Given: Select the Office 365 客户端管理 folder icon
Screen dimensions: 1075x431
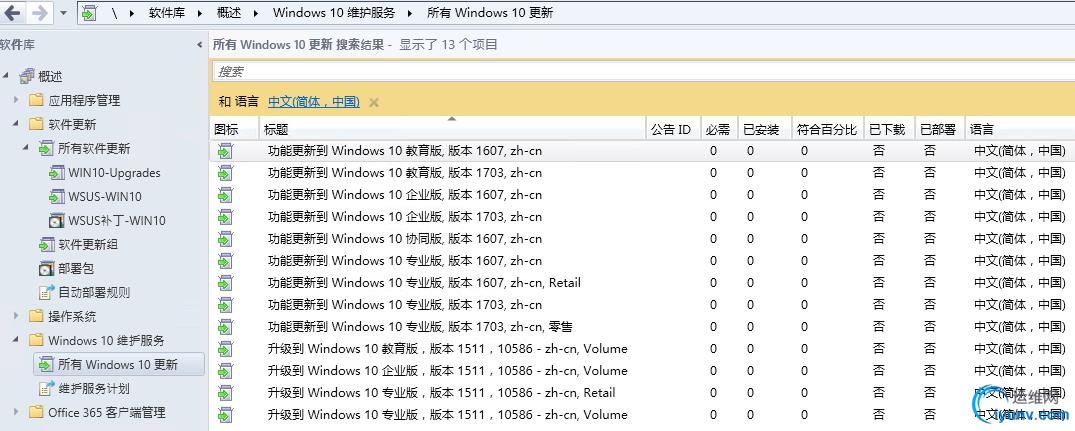Looking at the screenshot, I should pos(36,412).
